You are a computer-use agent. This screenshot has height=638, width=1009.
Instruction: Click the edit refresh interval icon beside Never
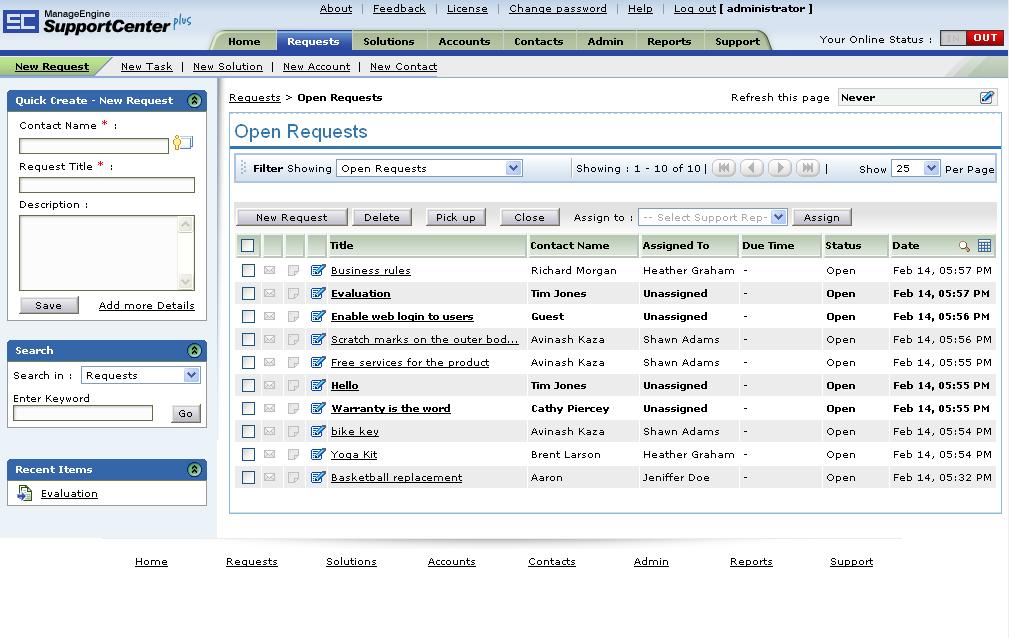point(987,97)
